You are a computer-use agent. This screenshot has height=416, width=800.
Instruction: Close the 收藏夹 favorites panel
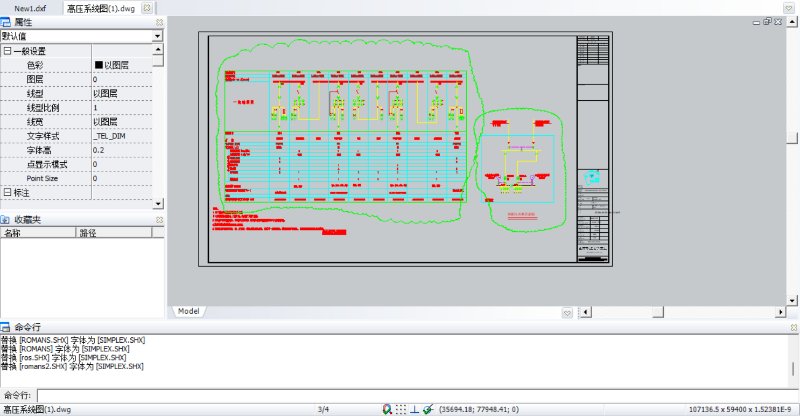click(158, 219)
